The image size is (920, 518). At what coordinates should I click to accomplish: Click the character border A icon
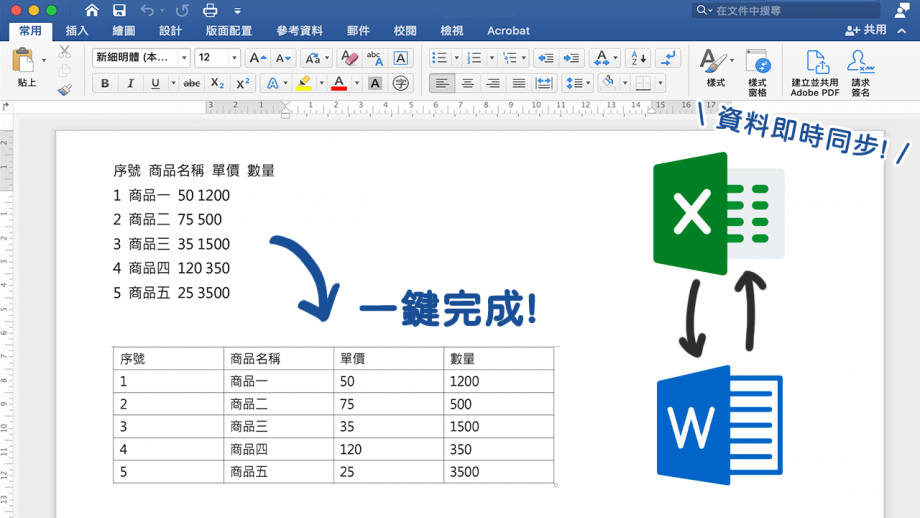click(401, 57)
